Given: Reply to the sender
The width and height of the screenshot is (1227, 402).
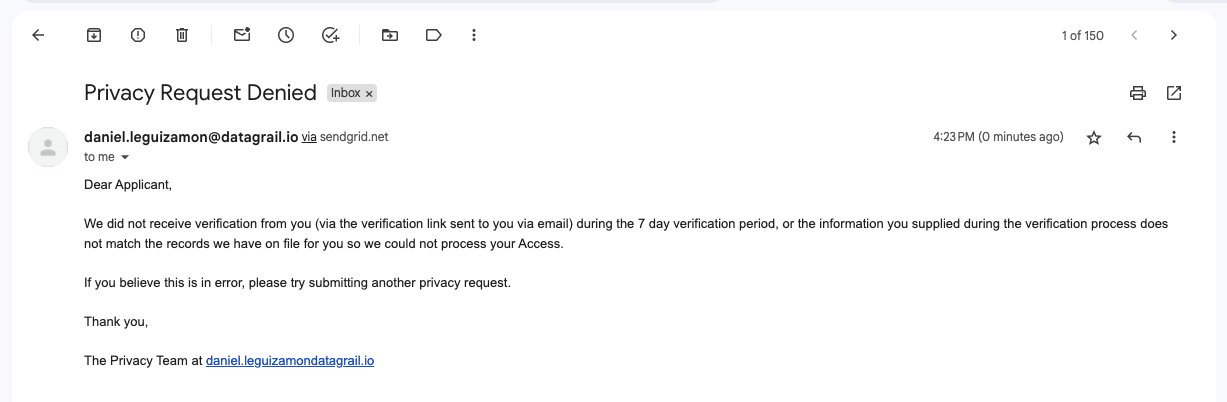Looking at the screenshot, I should [1134, 137].
